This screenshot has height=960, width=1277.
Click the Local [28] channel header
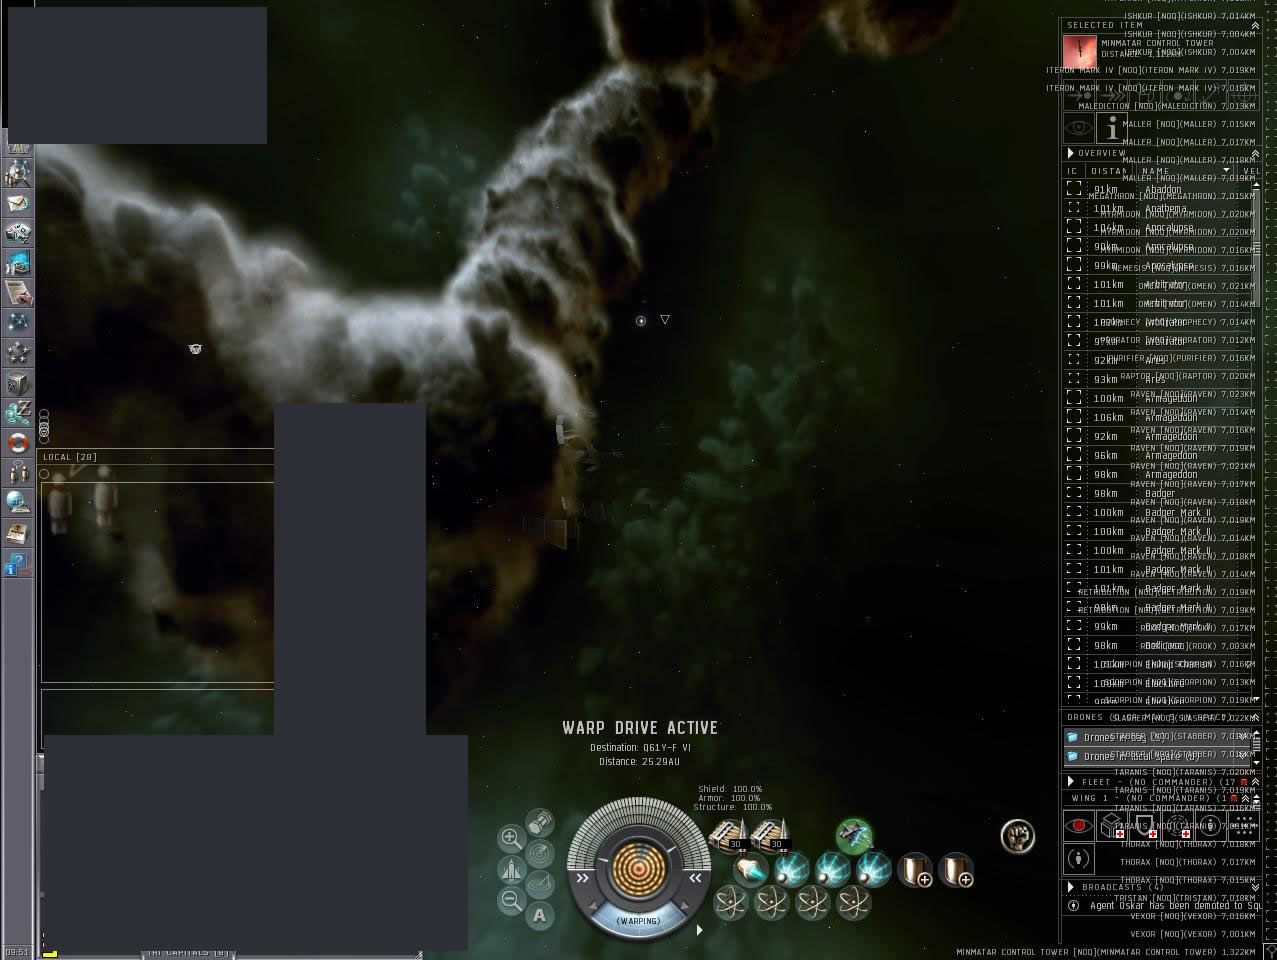point(70,457)
